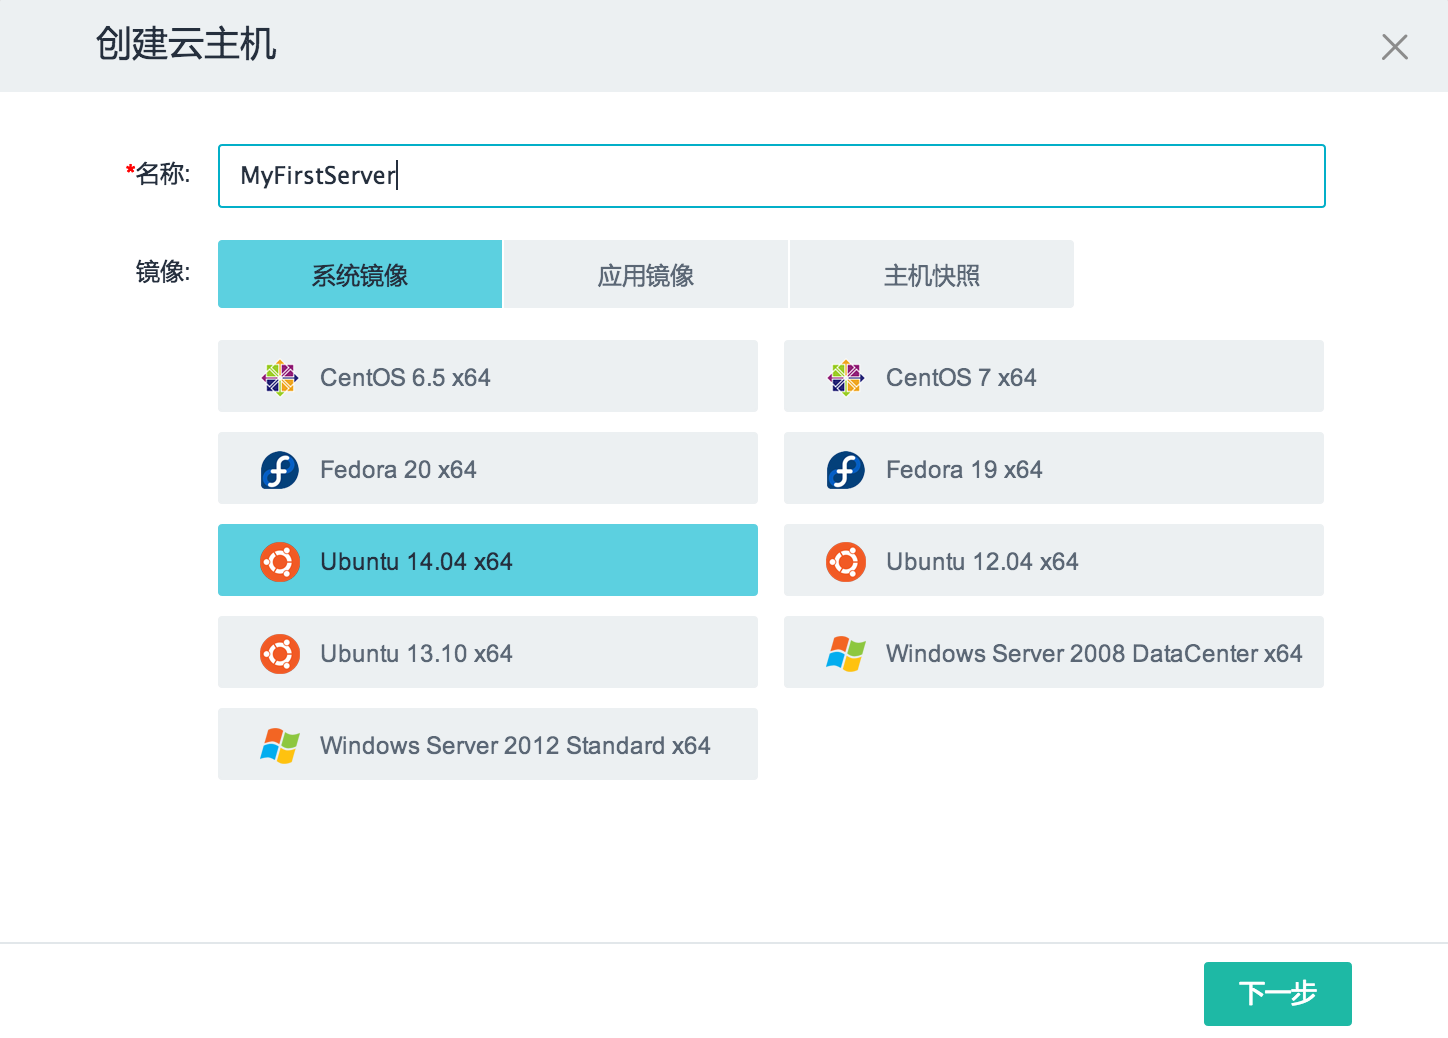Open the 主机快照 tab

click(932, 274)
